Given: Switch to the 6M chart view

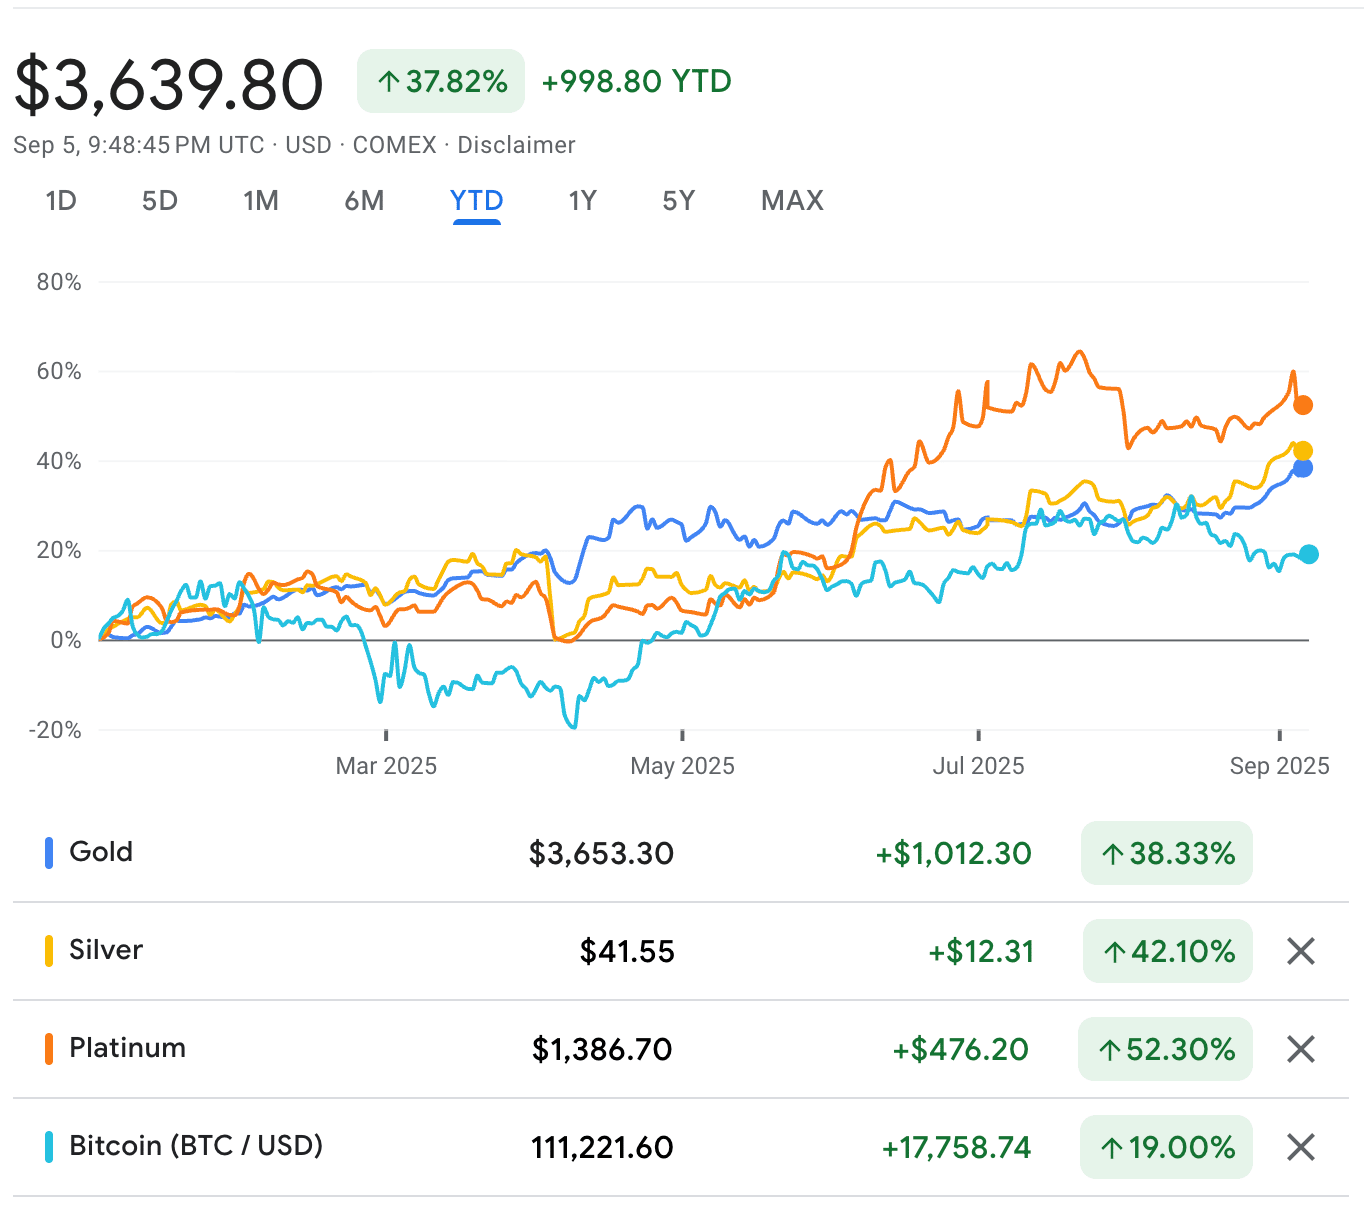Looking at the screenshot, I should [x=364, y=201].
